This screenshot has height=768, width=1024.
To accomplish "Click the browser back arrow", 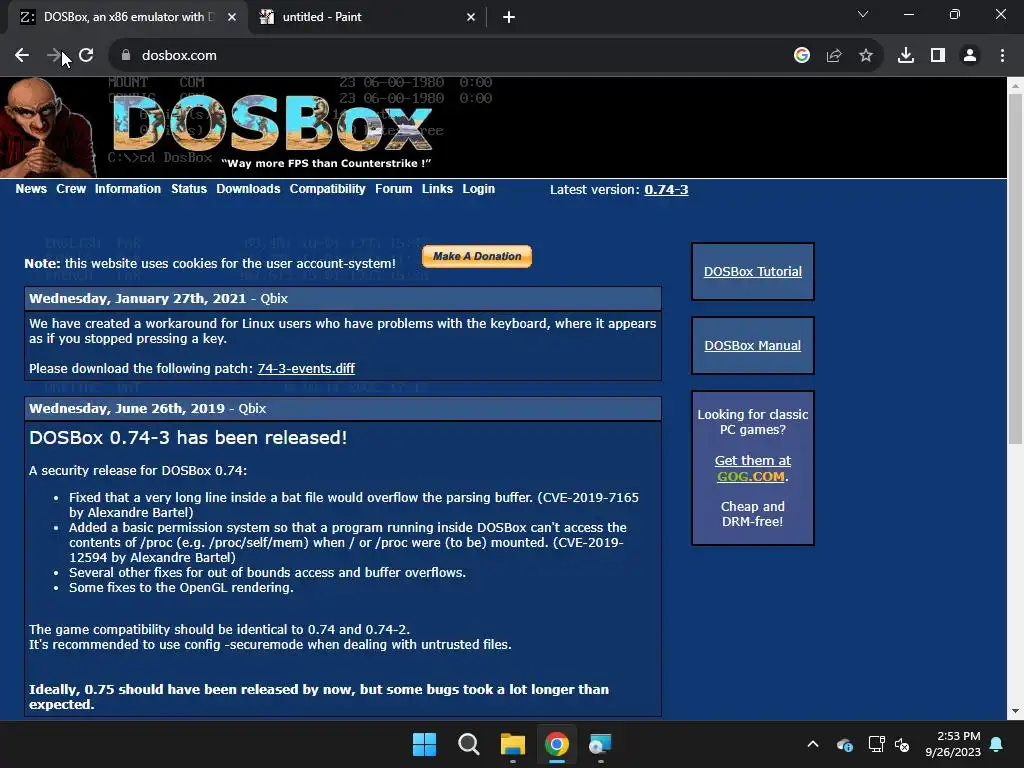I will click(22, 56).
